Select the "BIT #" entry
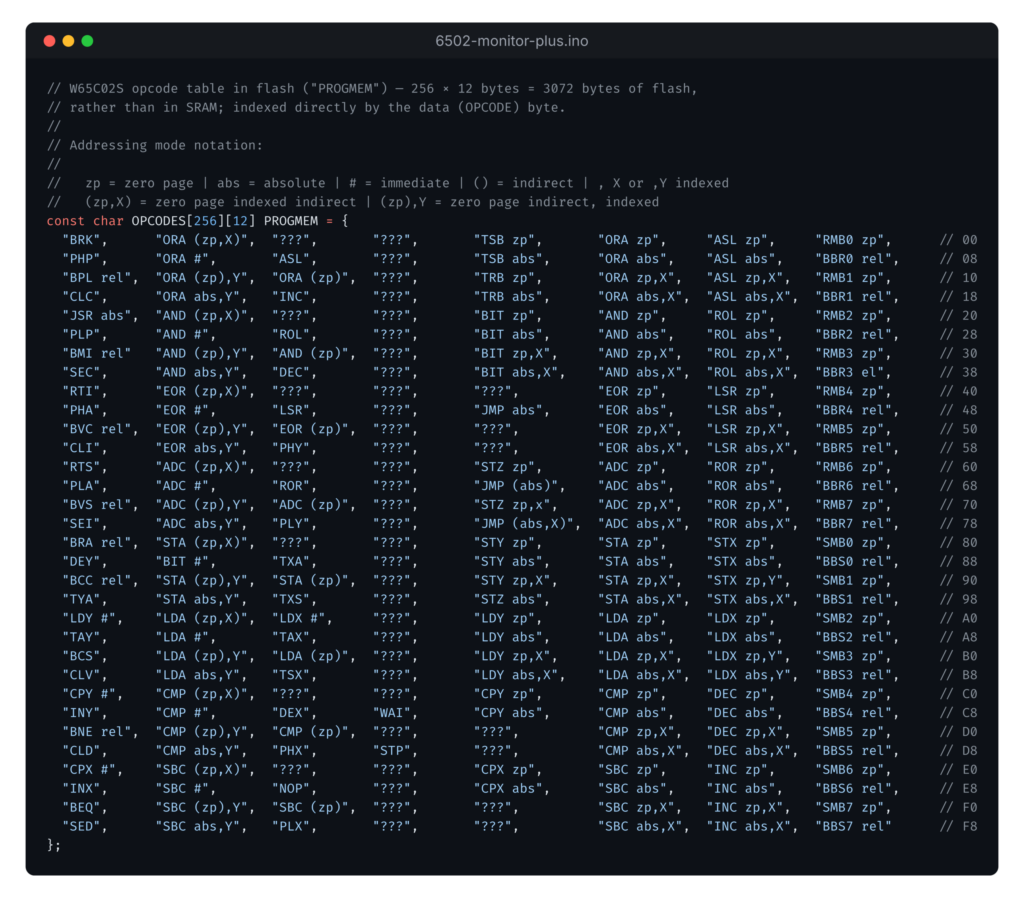Viewport: 1024px width, 898px height. 182,562
